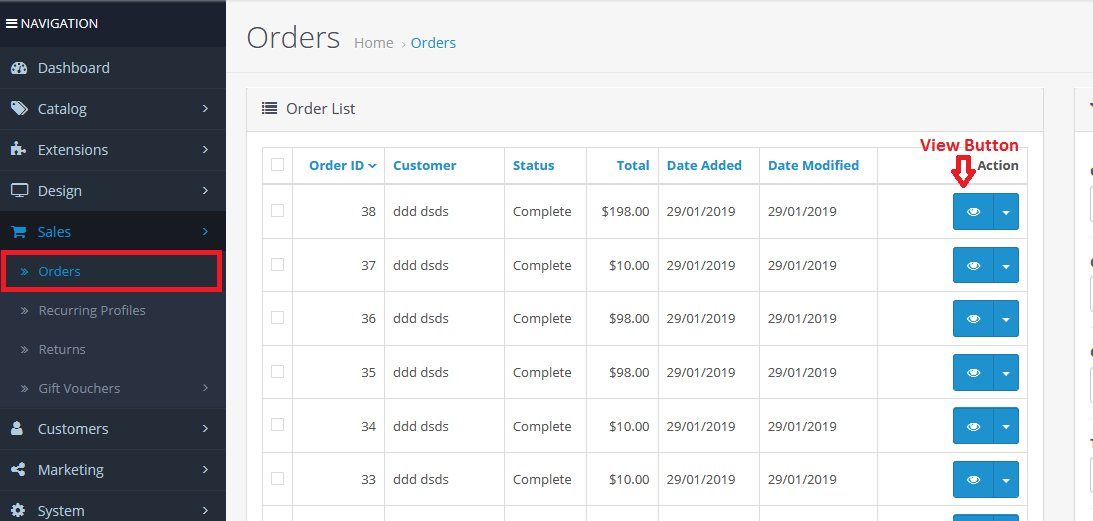Click the NAVIGATION header text
The width and height of the screenshot is (1093, 521).
[x=59, y=24]
